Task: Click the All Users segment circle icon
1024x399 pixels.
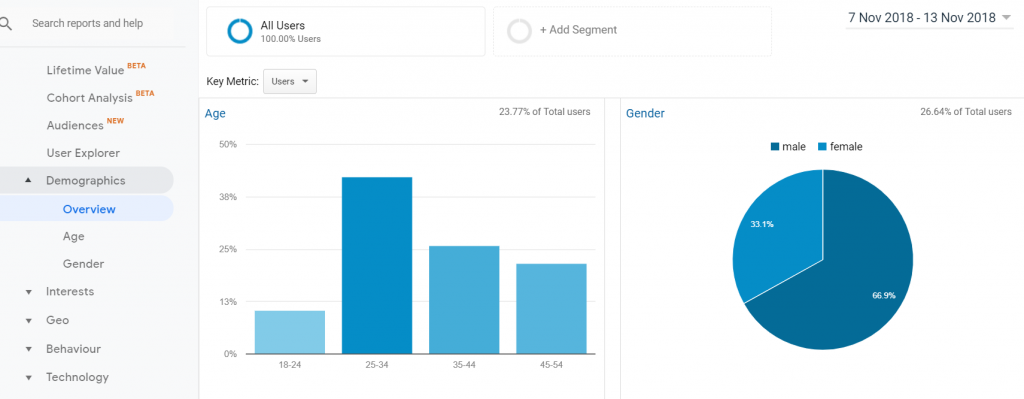Action: pos(240,31)
